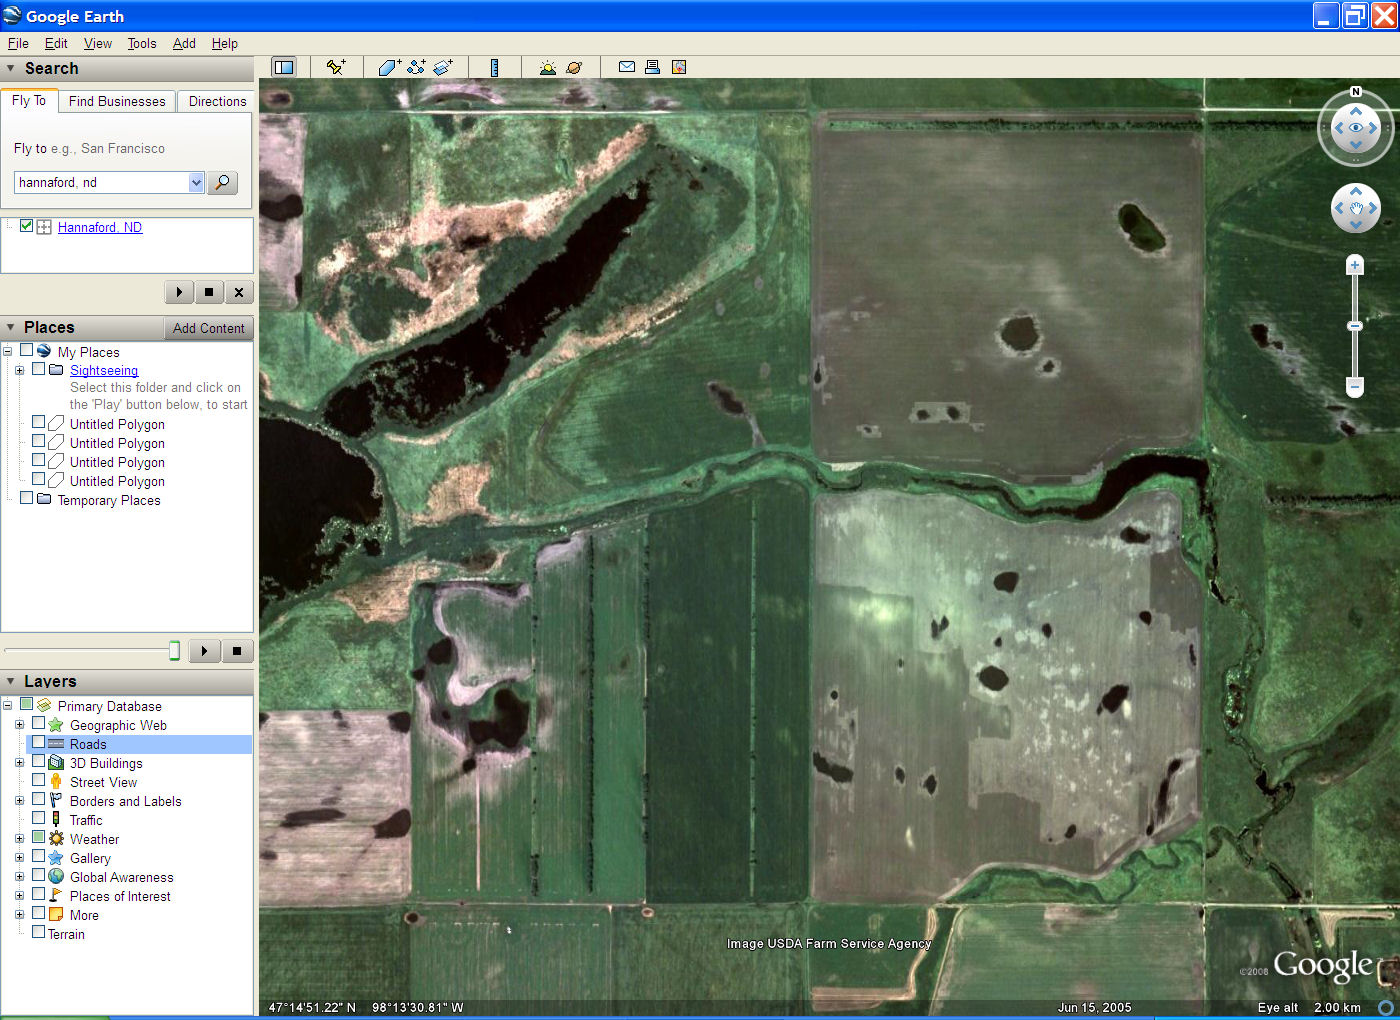1400x1020 pixels.
Task: Select Places of Interest layer row
Action: [120, 896]
